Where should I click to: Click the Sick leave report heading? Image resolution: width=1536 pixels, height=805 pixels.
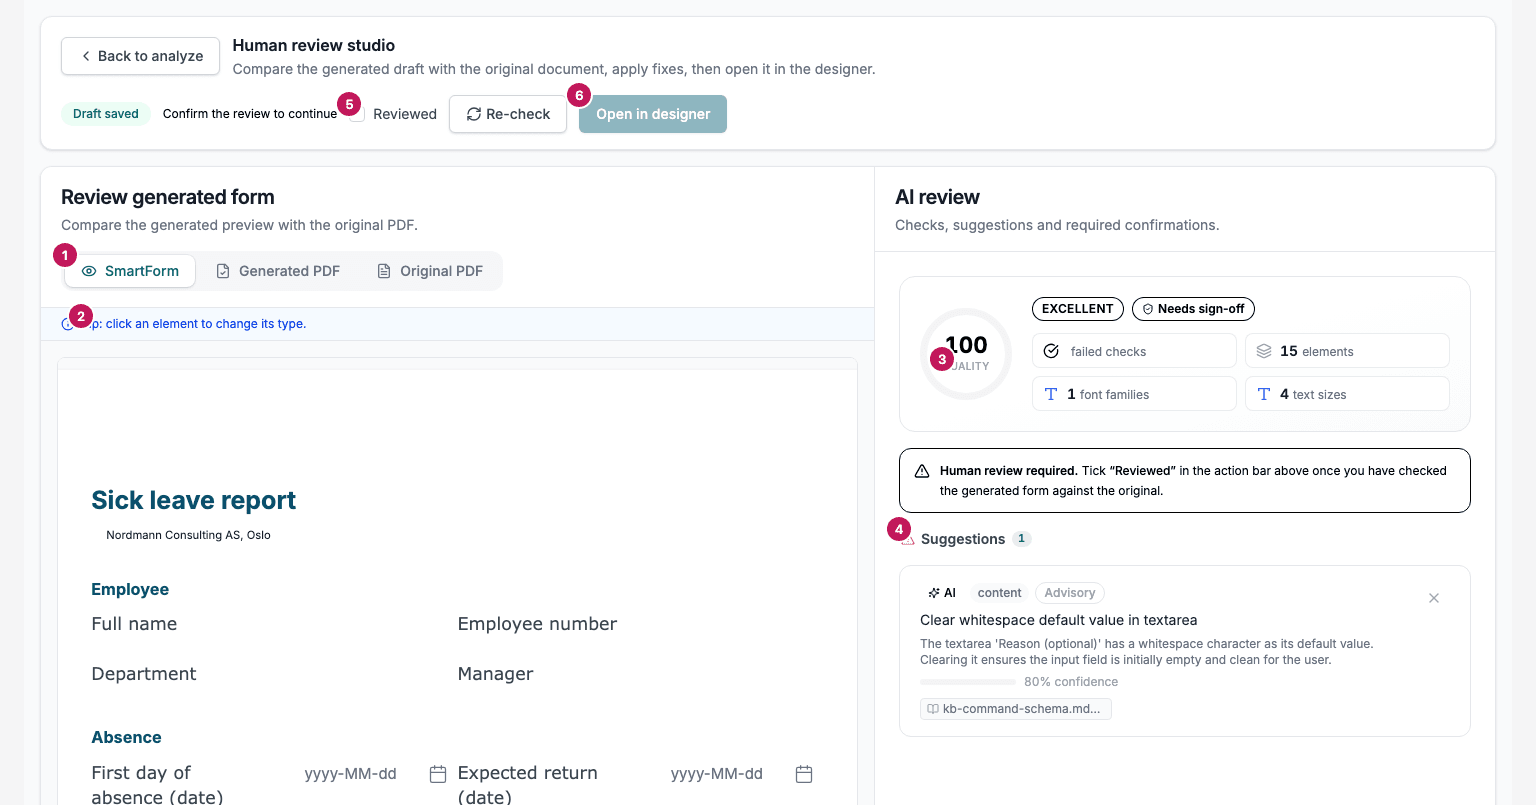(194, 500)
